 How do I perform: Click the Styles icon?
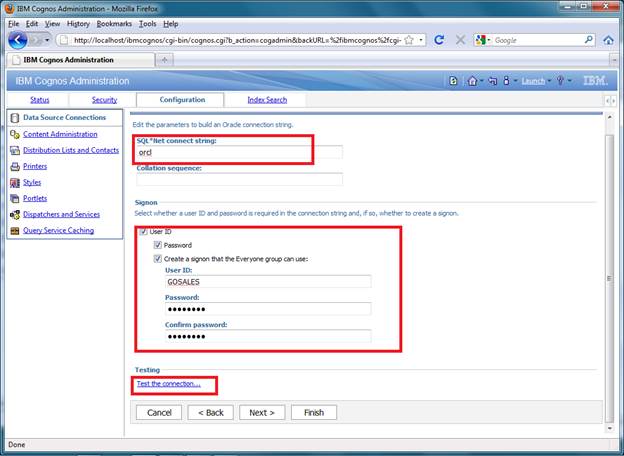pos(15,183)
